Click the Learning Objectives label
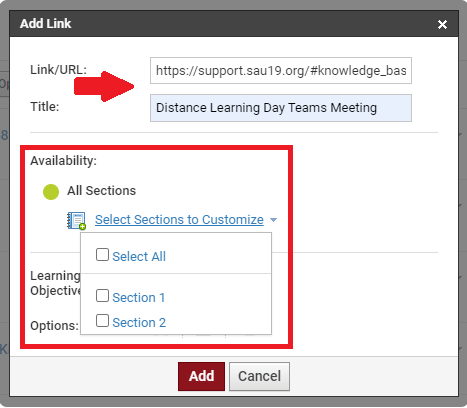The width and height of the screenshot is (467, 408). point(55,283)
